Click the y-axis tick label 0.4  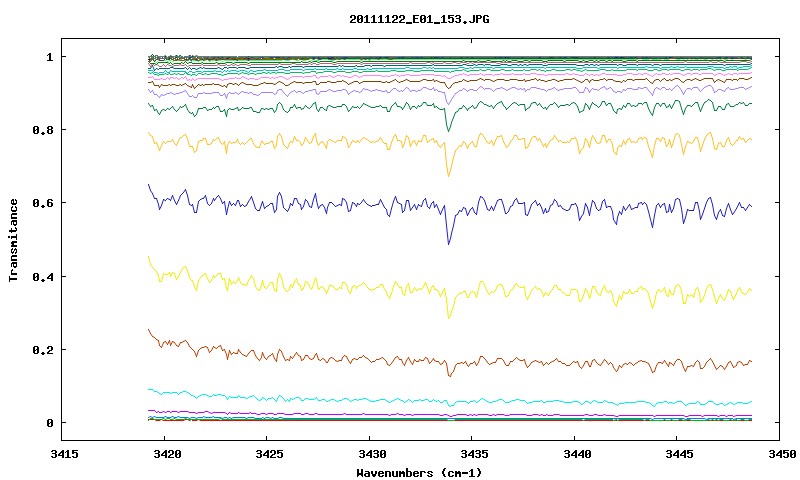click(x=42, y=276)
